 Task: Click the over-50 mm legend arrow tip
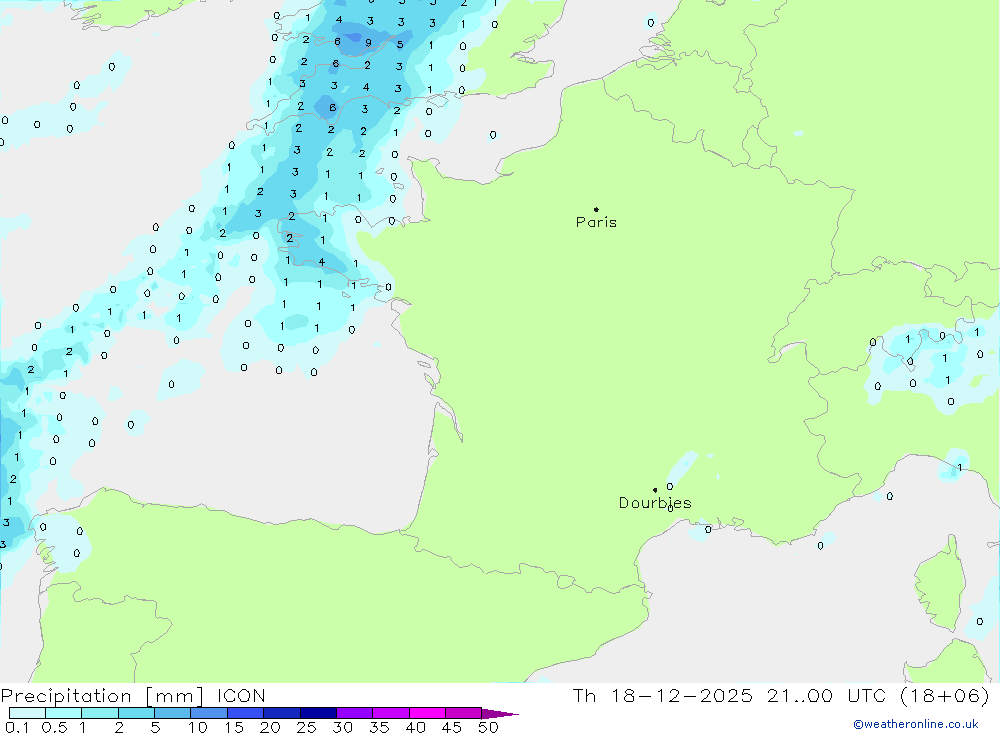501,714
